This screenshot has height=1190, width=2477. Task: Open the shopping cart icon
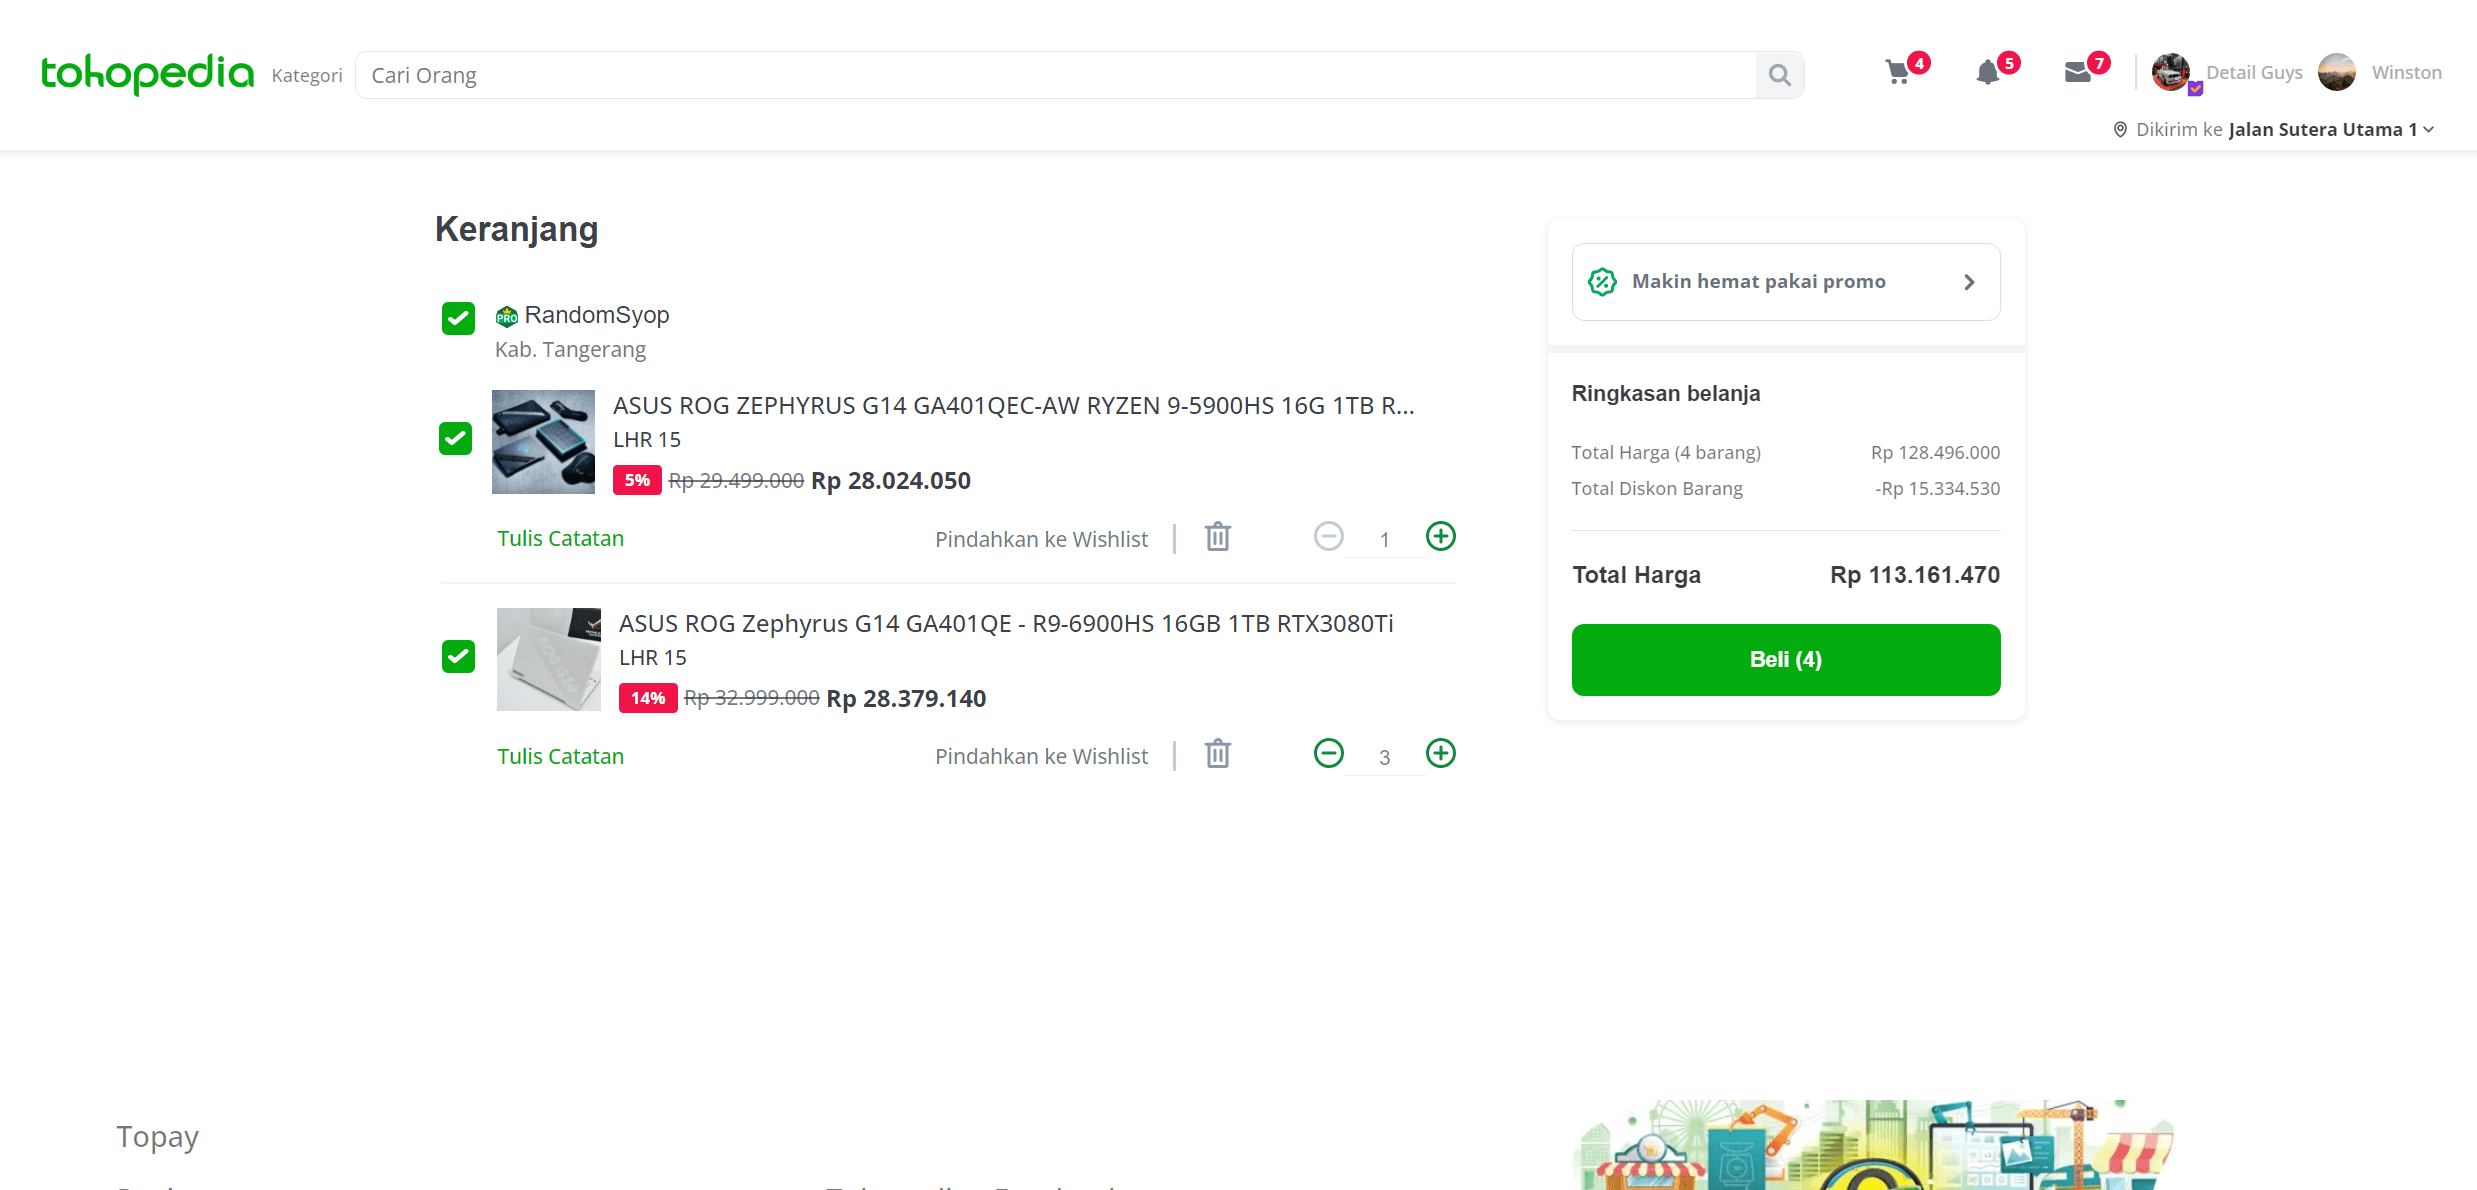tap(1900, 73)
